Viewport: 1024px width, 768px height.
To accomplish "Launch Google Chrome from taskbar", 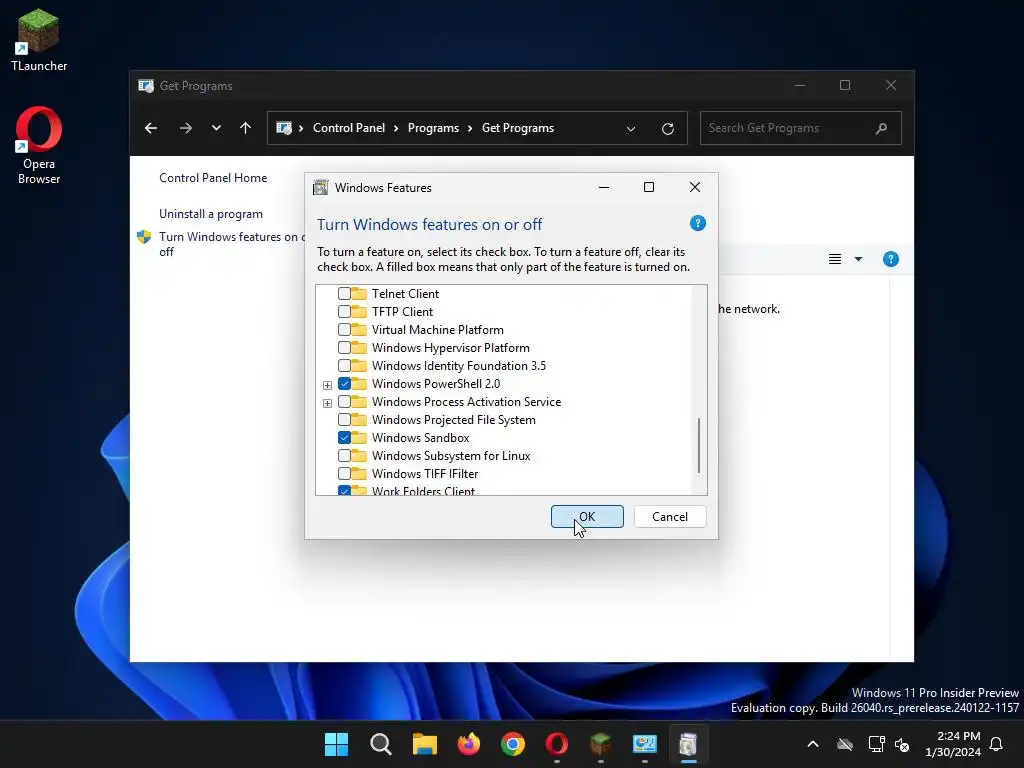I will [x=513, y=744].
